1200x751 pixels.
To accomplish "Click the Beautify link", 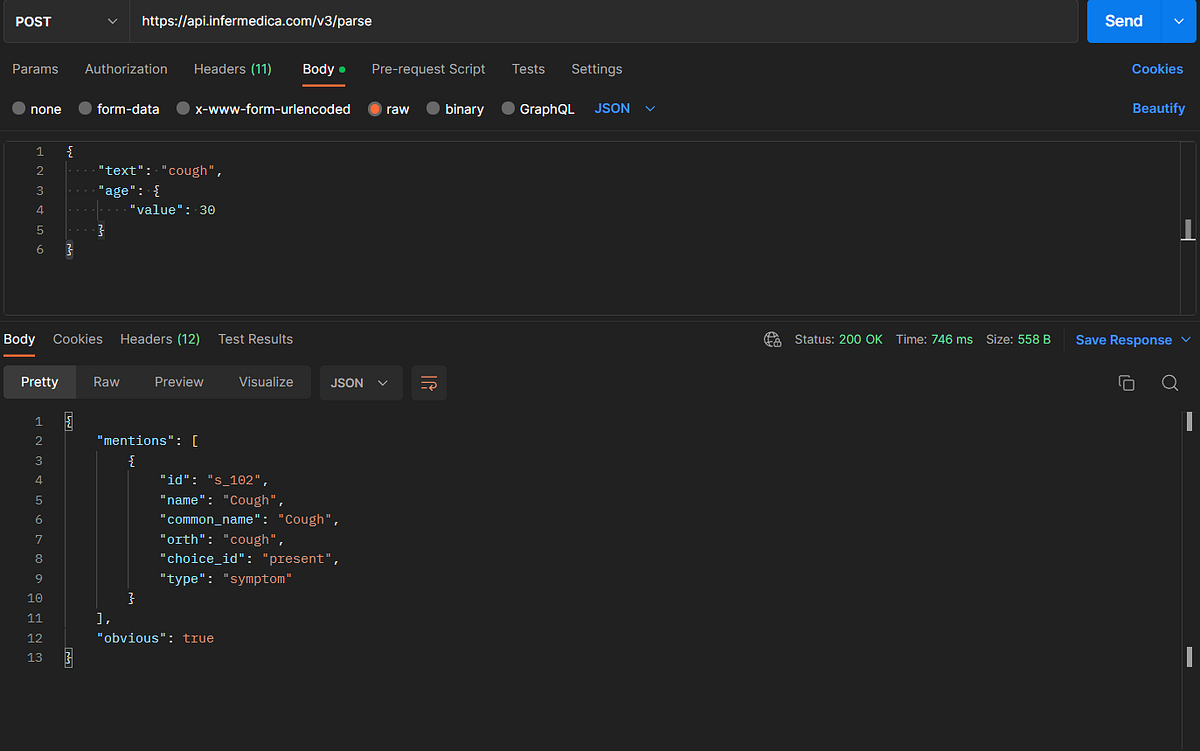I will click(1158, 108).
